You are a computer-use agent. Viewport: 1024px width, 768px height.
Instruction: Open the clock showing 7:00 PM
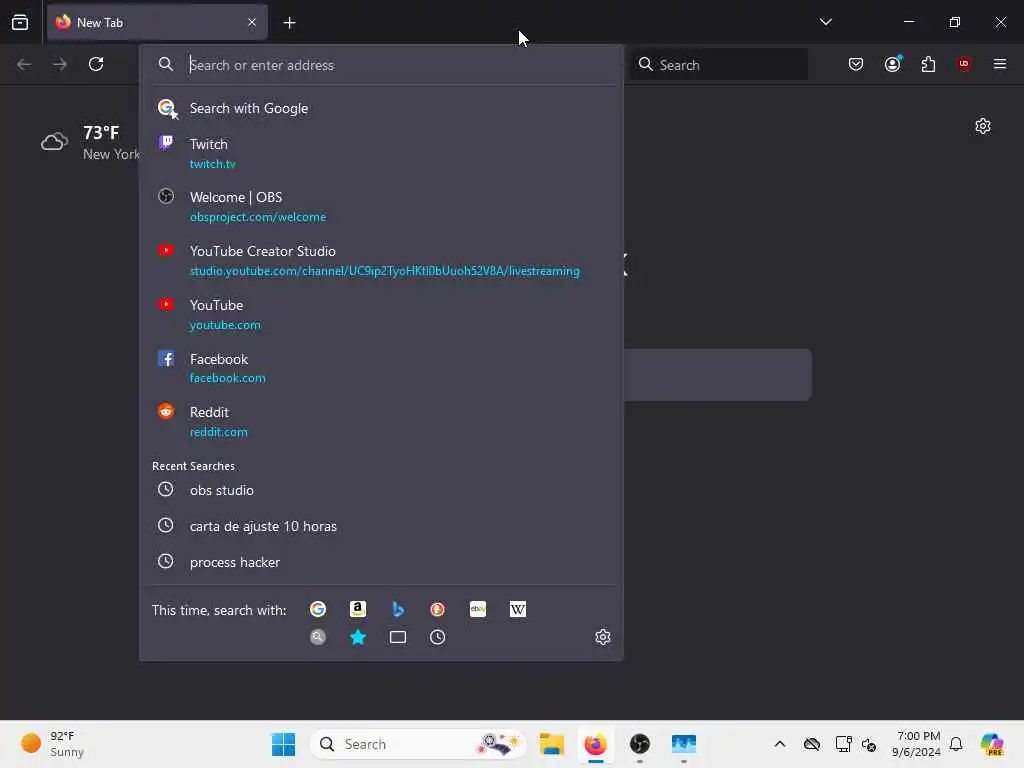point(916,744)
